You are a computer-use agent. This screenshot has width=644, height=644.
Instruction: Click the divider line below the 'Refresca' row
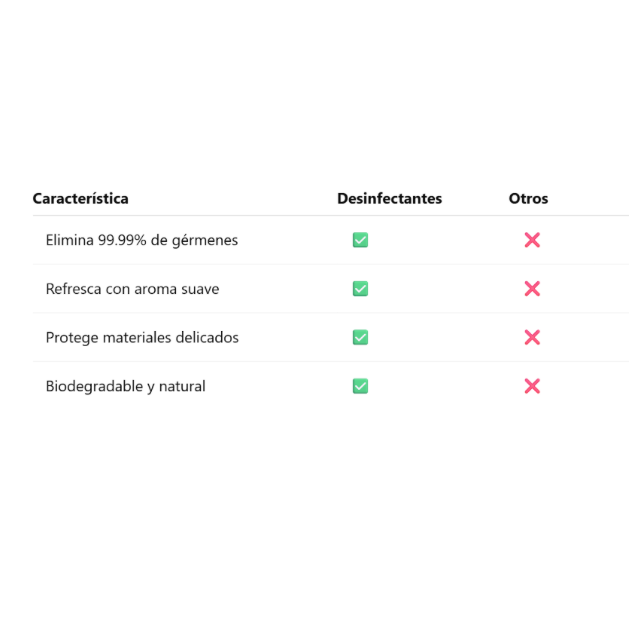click(330, 313)
